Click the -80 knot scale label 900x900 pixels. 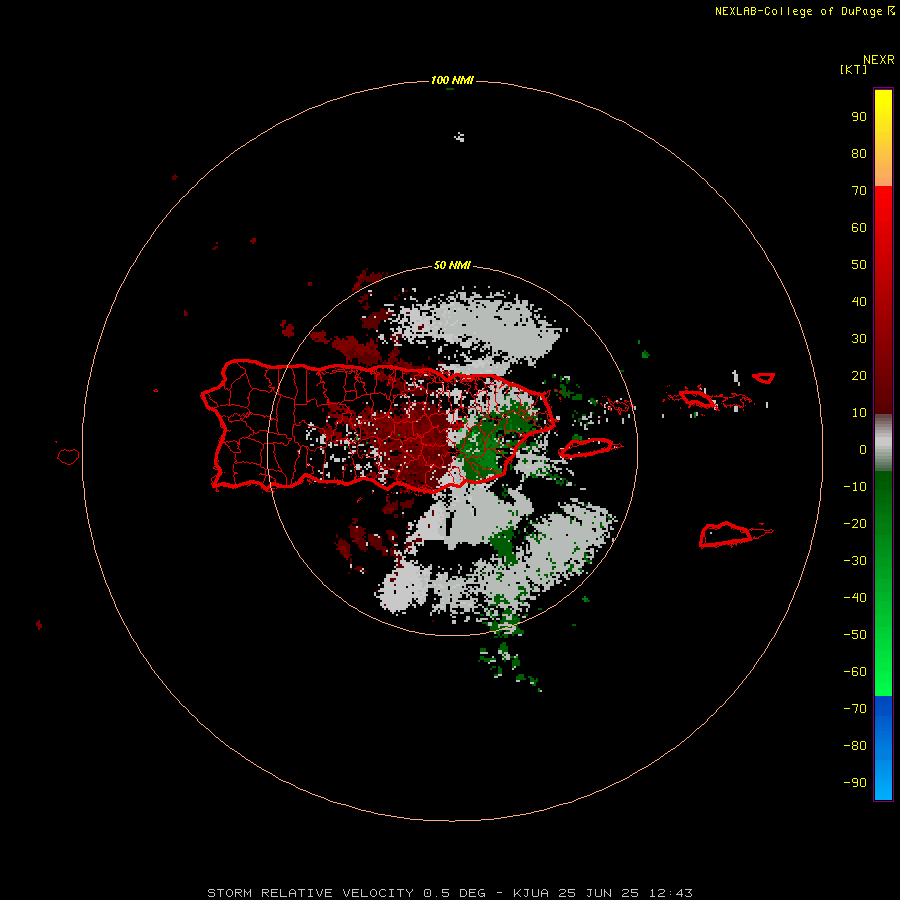(855, 746)
